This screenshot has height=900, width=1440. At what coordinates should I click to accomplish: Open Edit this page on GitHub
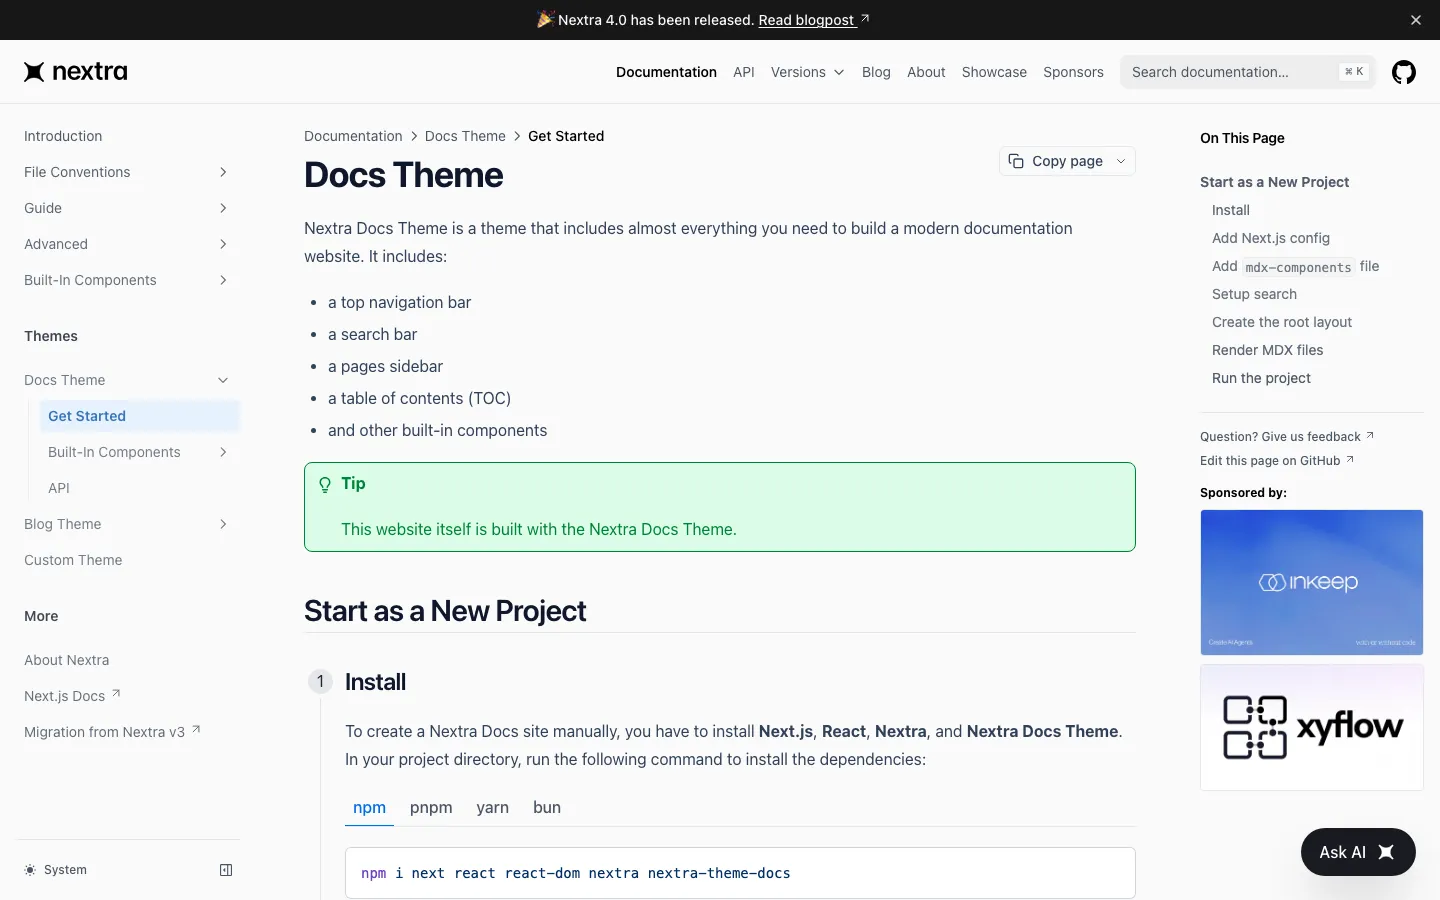[1277, 460]
